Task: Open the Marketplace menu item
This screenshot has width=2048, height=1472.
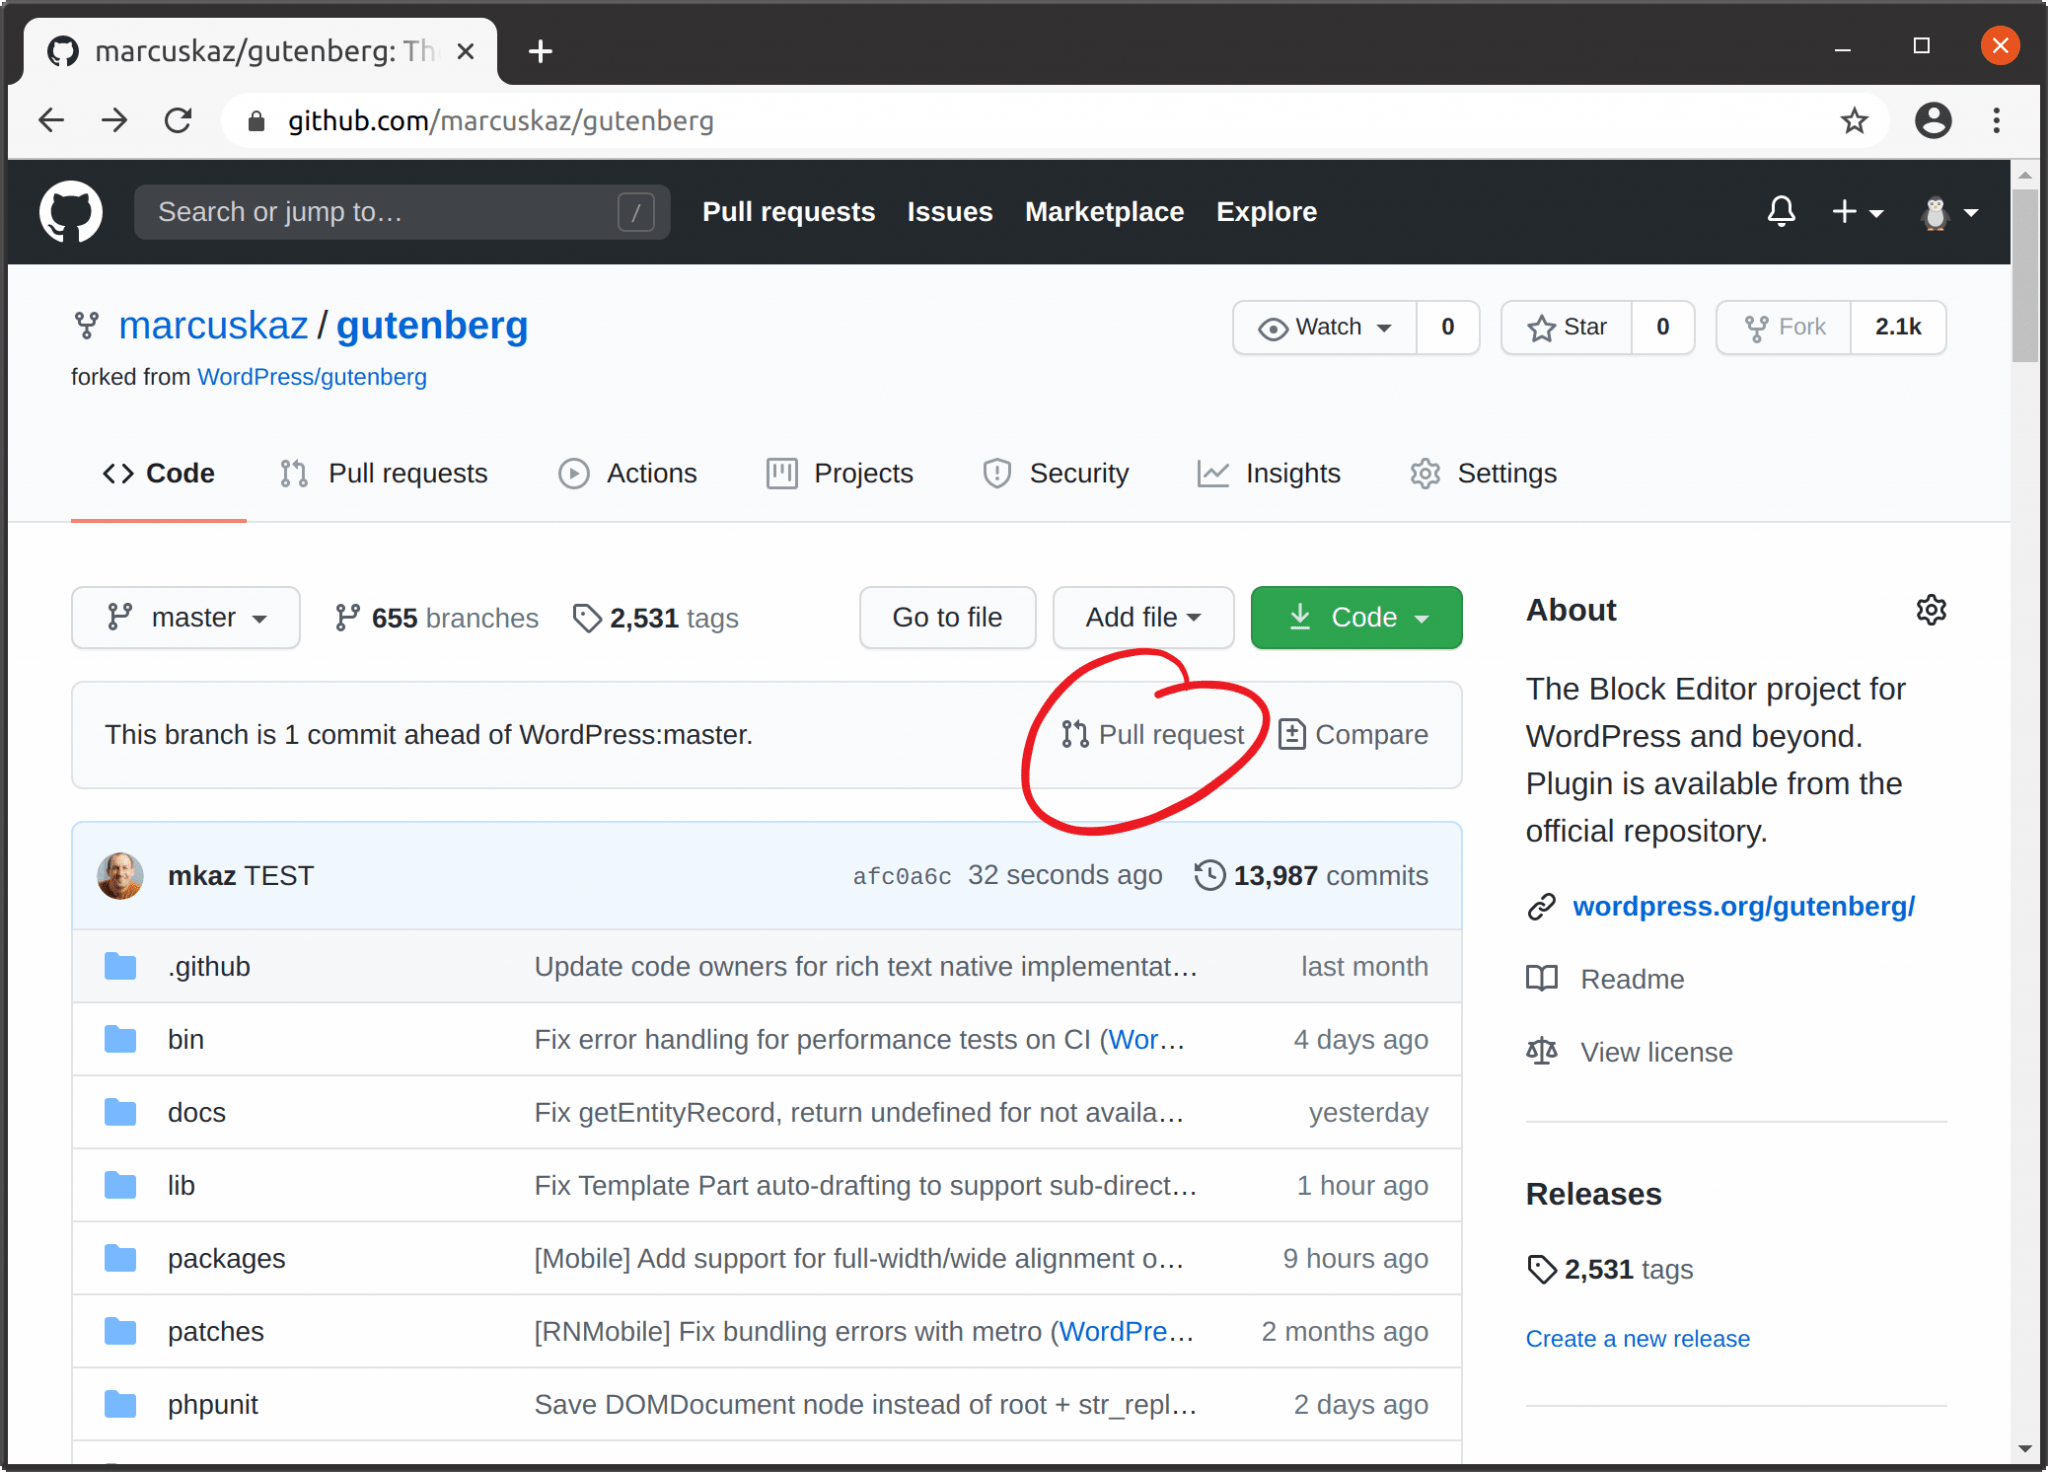Action: click(1104, 211)
